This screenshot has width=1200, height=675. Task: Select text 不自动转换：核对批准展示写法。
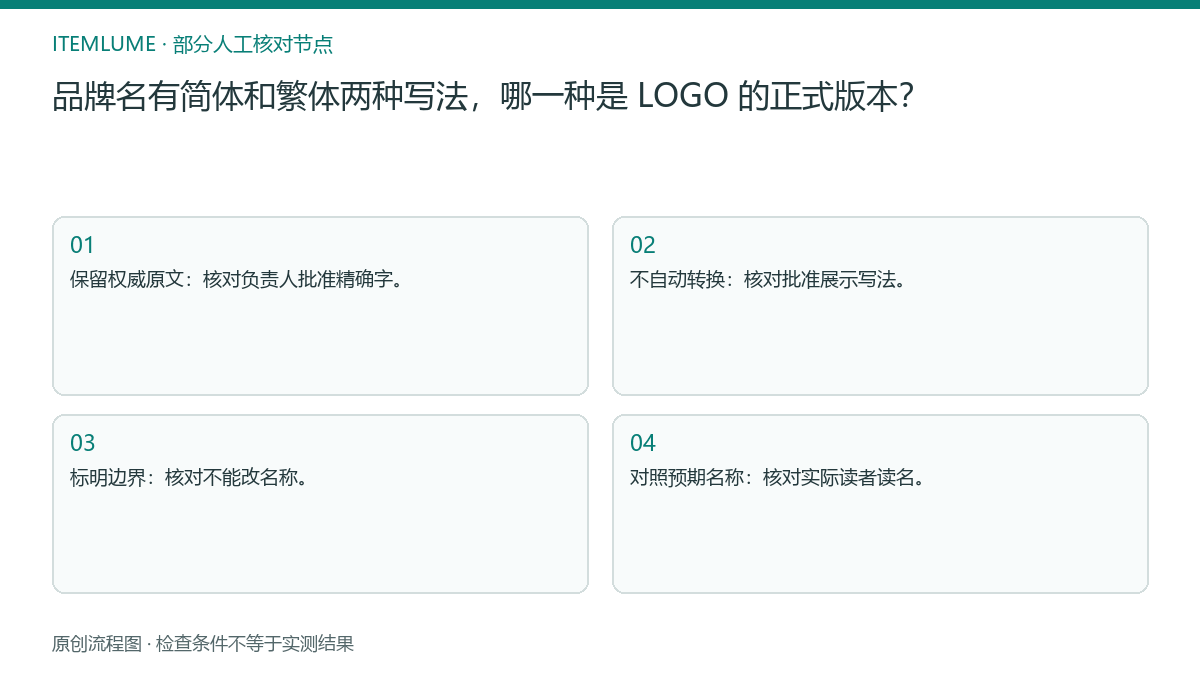[x=770, y=279]
